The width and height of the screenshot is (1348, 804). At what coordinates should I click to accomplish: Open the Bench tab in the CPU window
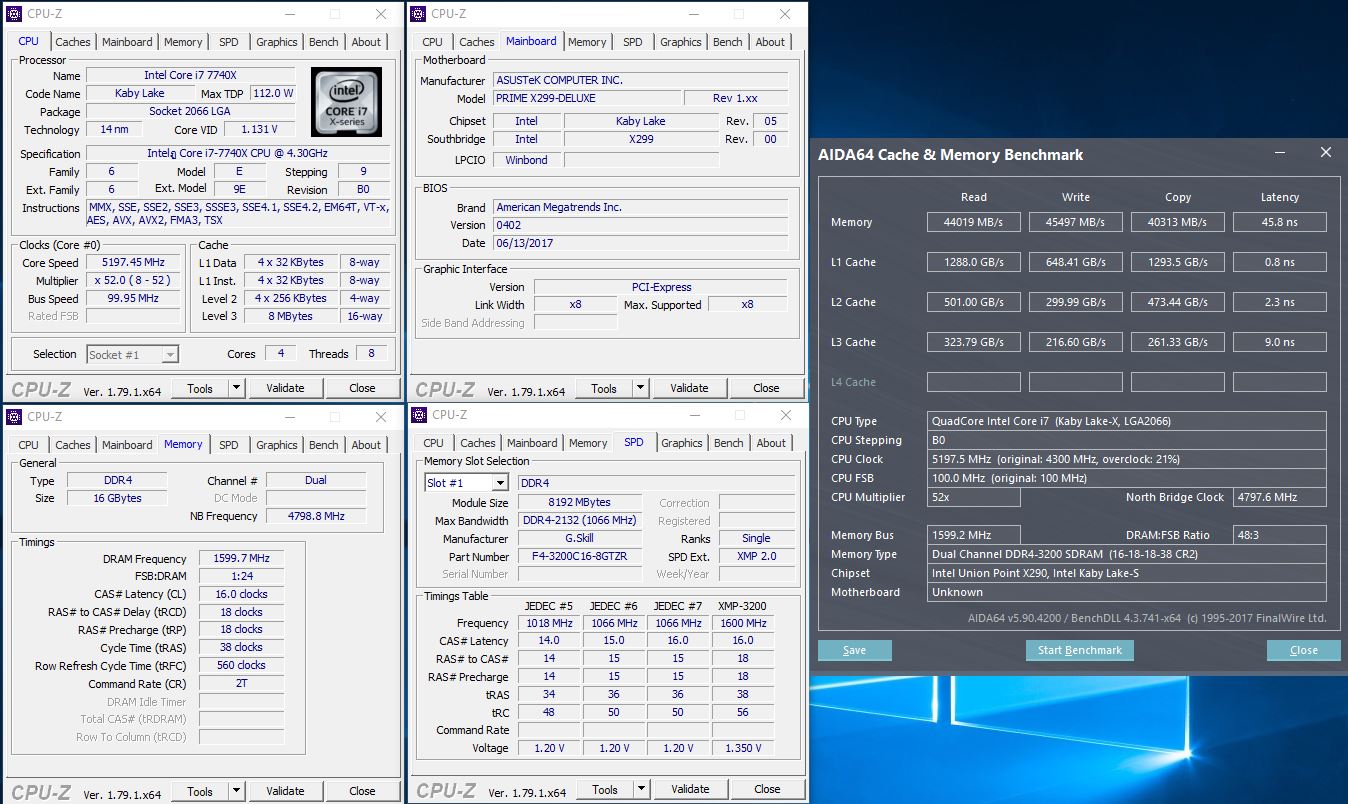[x=323, y=42]
